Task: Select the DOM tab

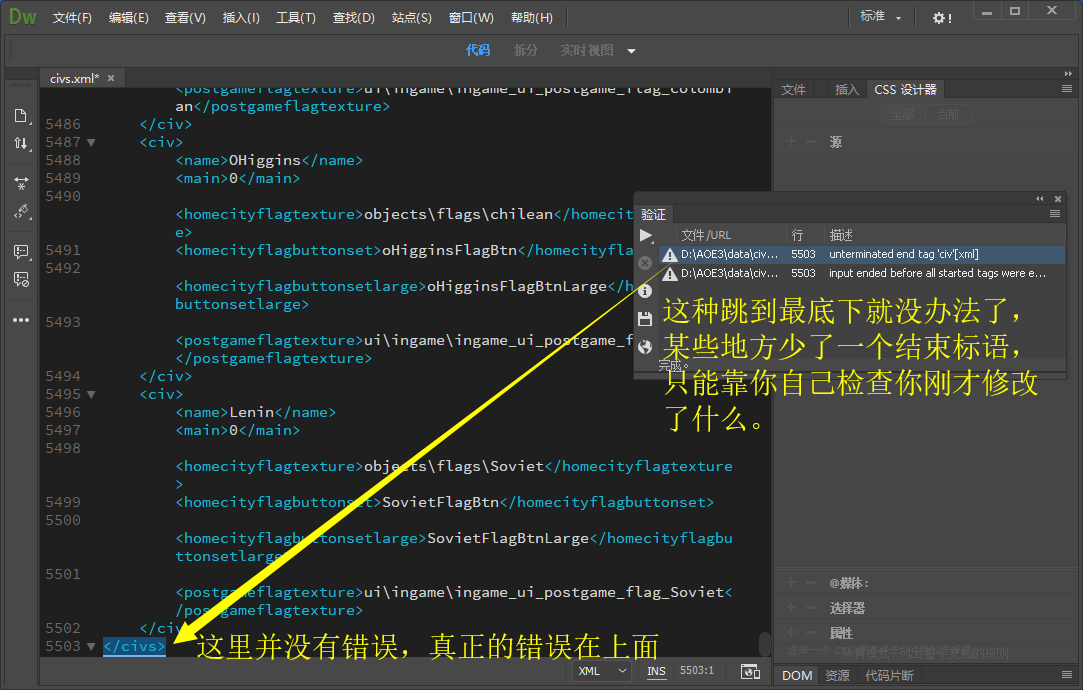Action: (x=796, y=675)
